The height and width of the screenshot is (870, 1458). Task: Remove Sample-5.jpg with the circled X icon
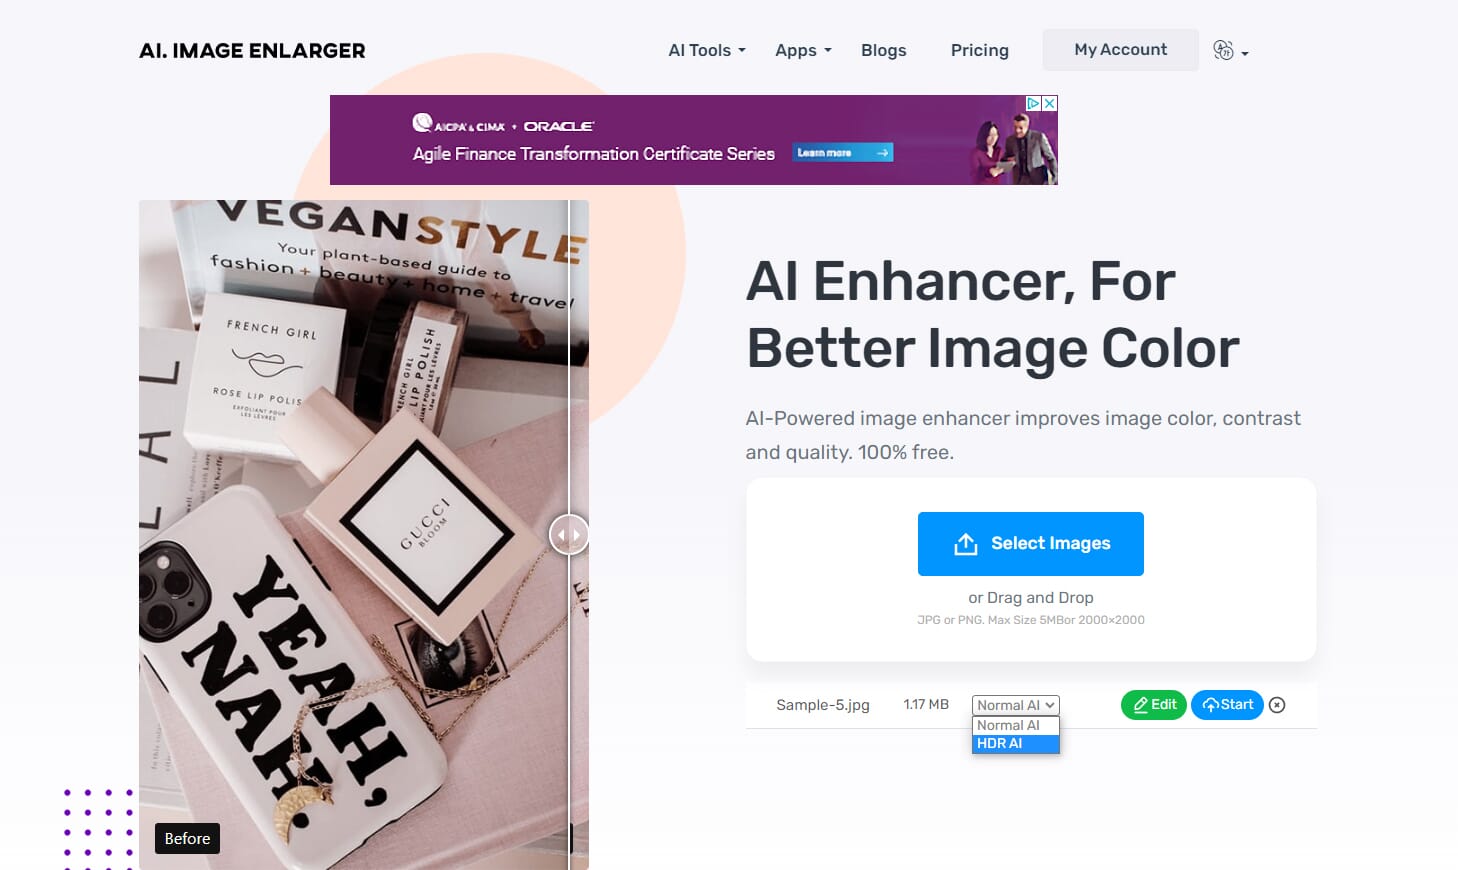pos(1277,705)
